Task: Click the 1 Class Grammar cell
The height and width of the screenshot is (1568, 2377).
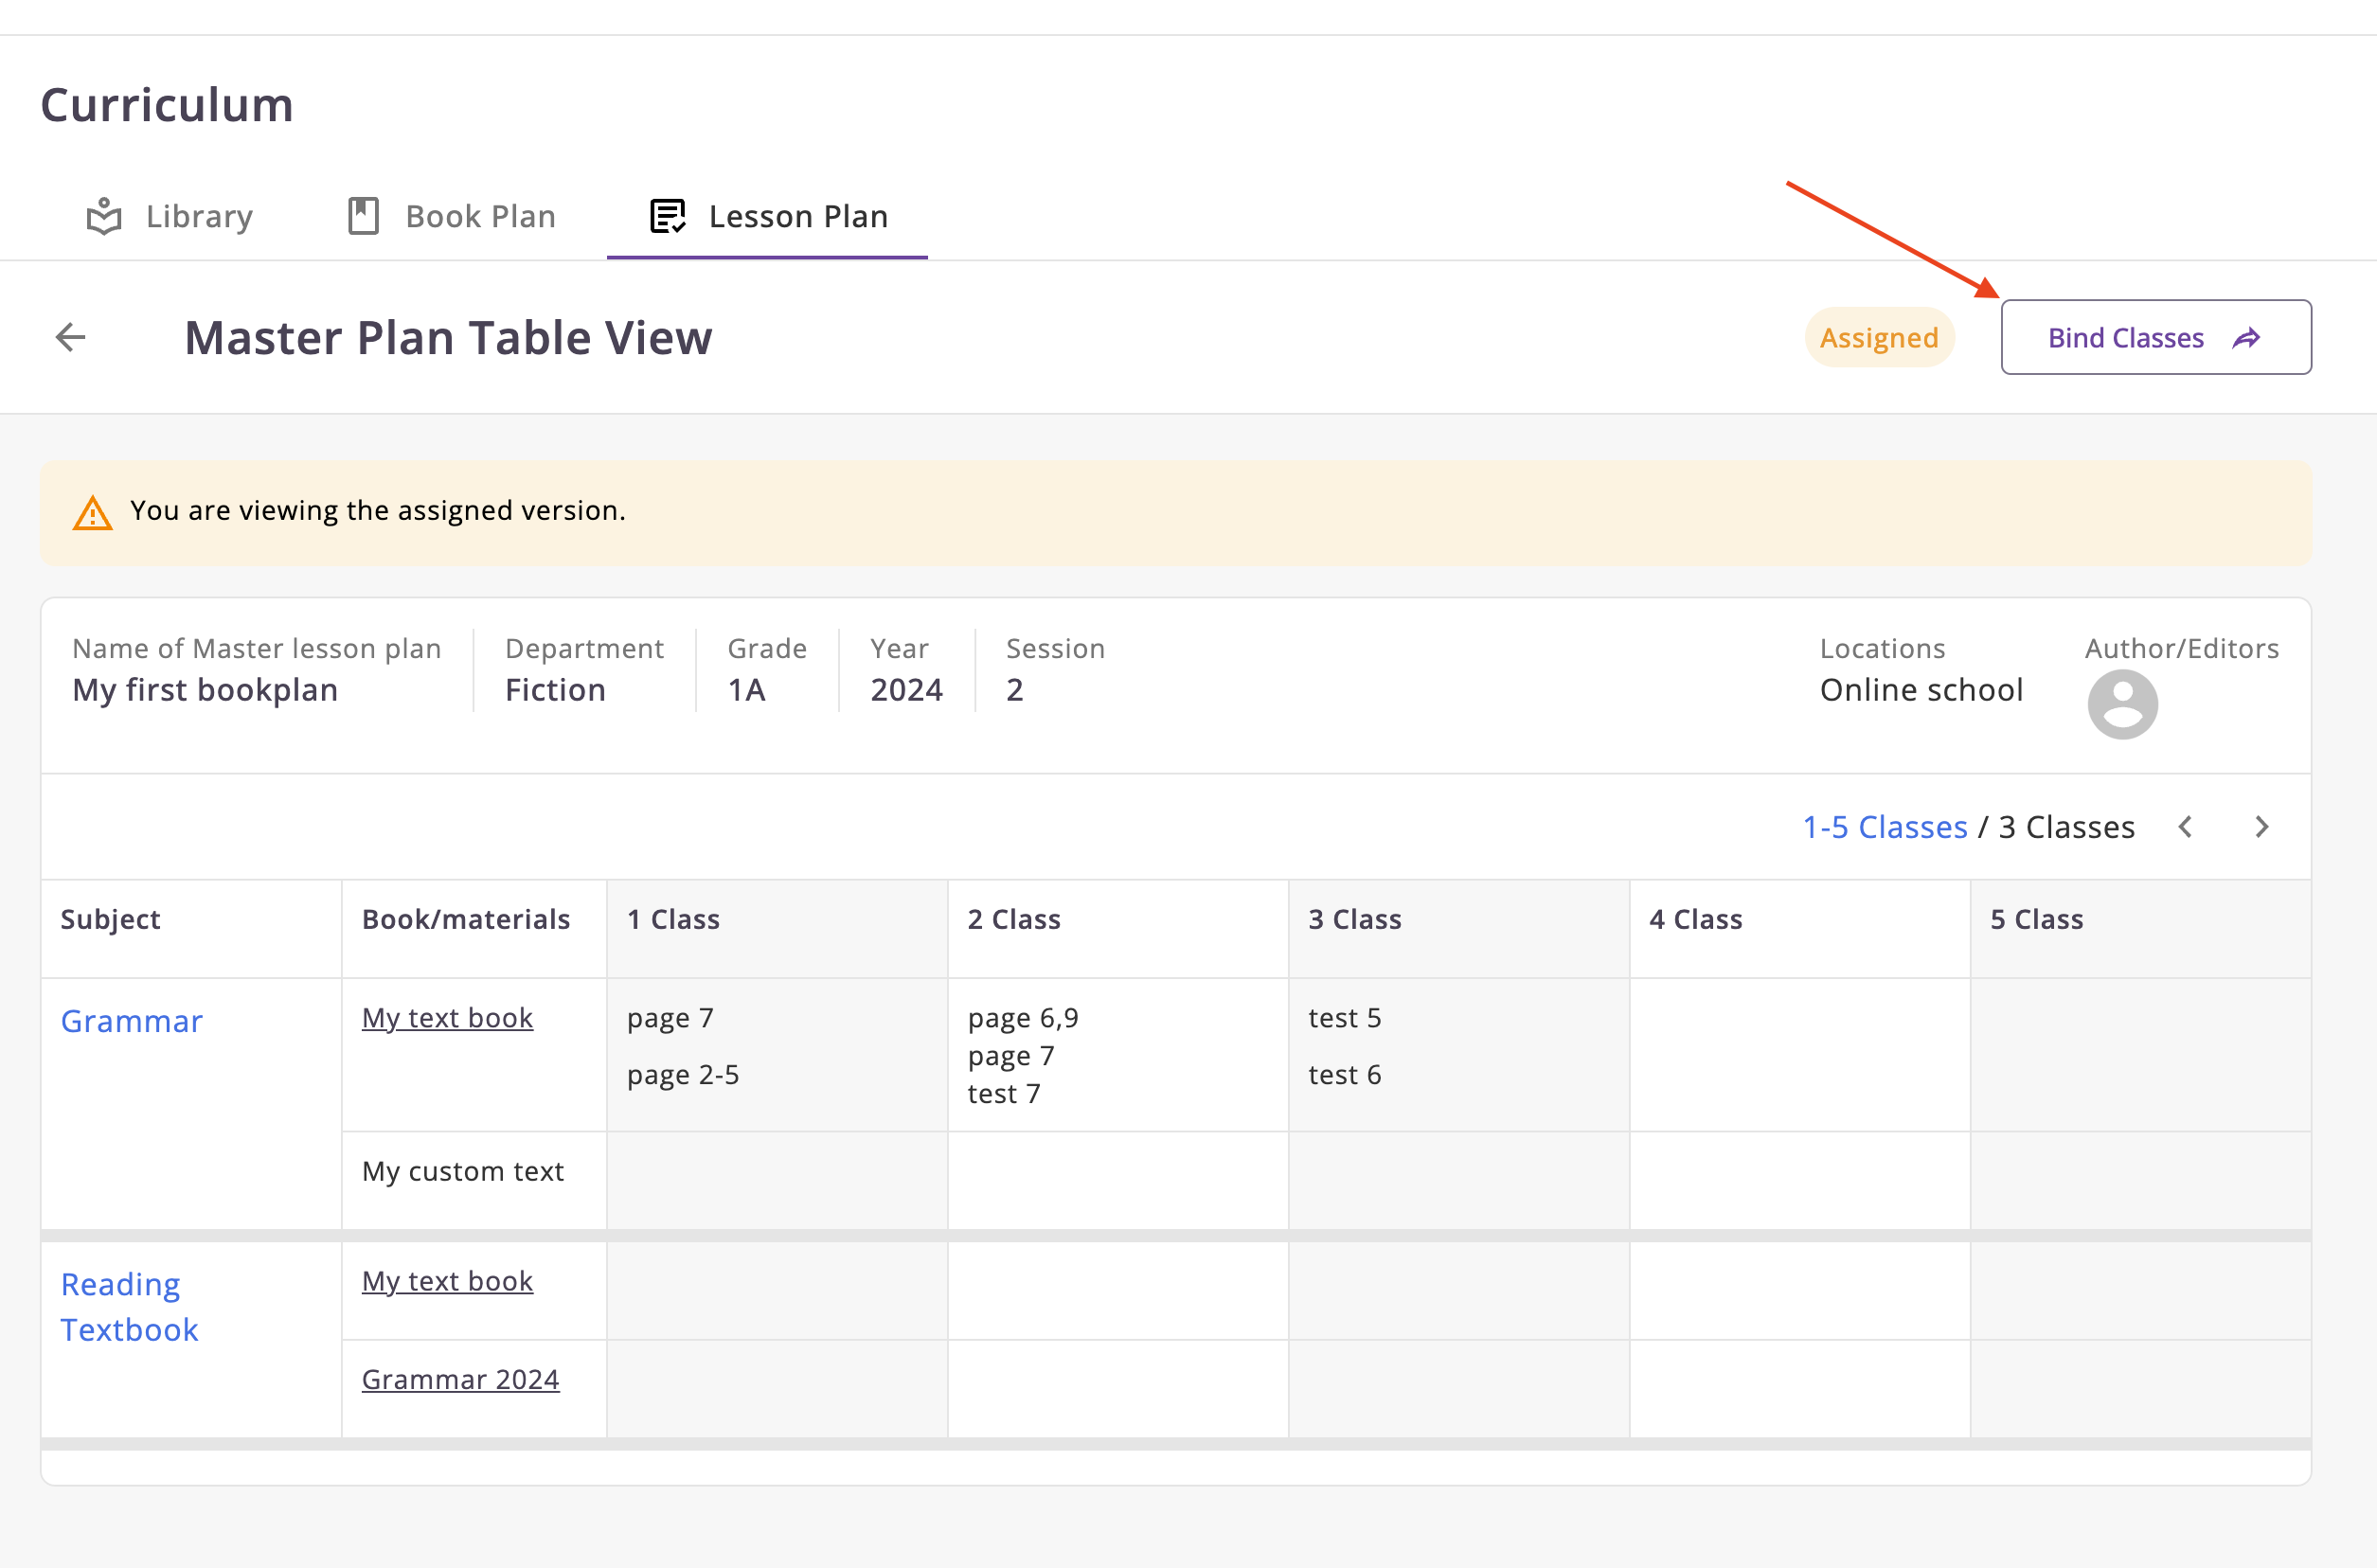Action: (x=776, y=1055)
